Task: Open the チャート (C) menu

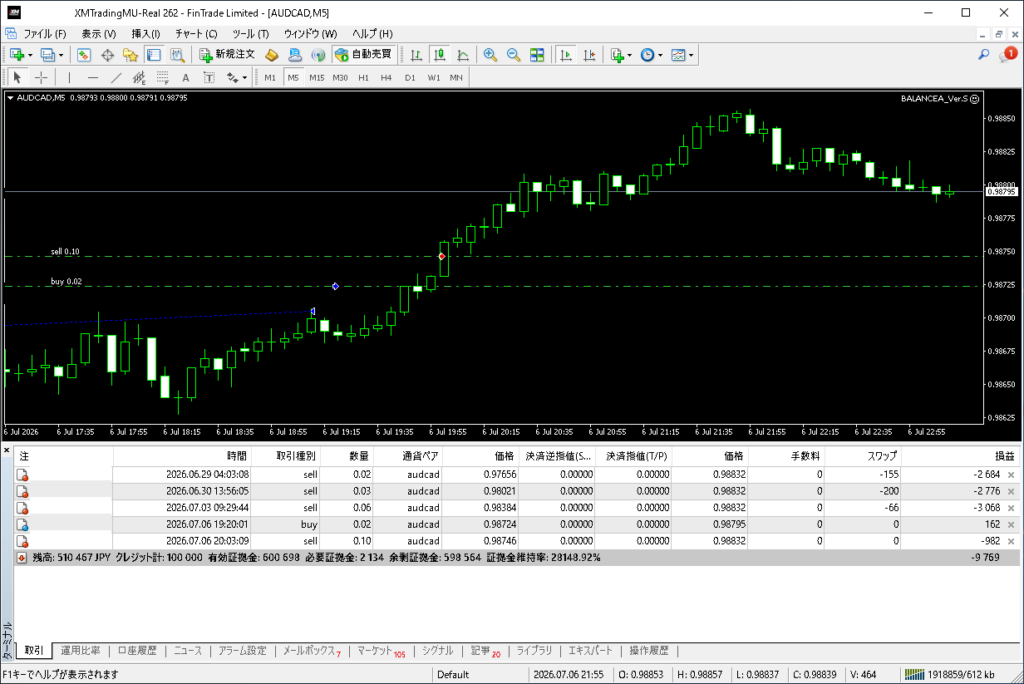Action: (196, 34)
